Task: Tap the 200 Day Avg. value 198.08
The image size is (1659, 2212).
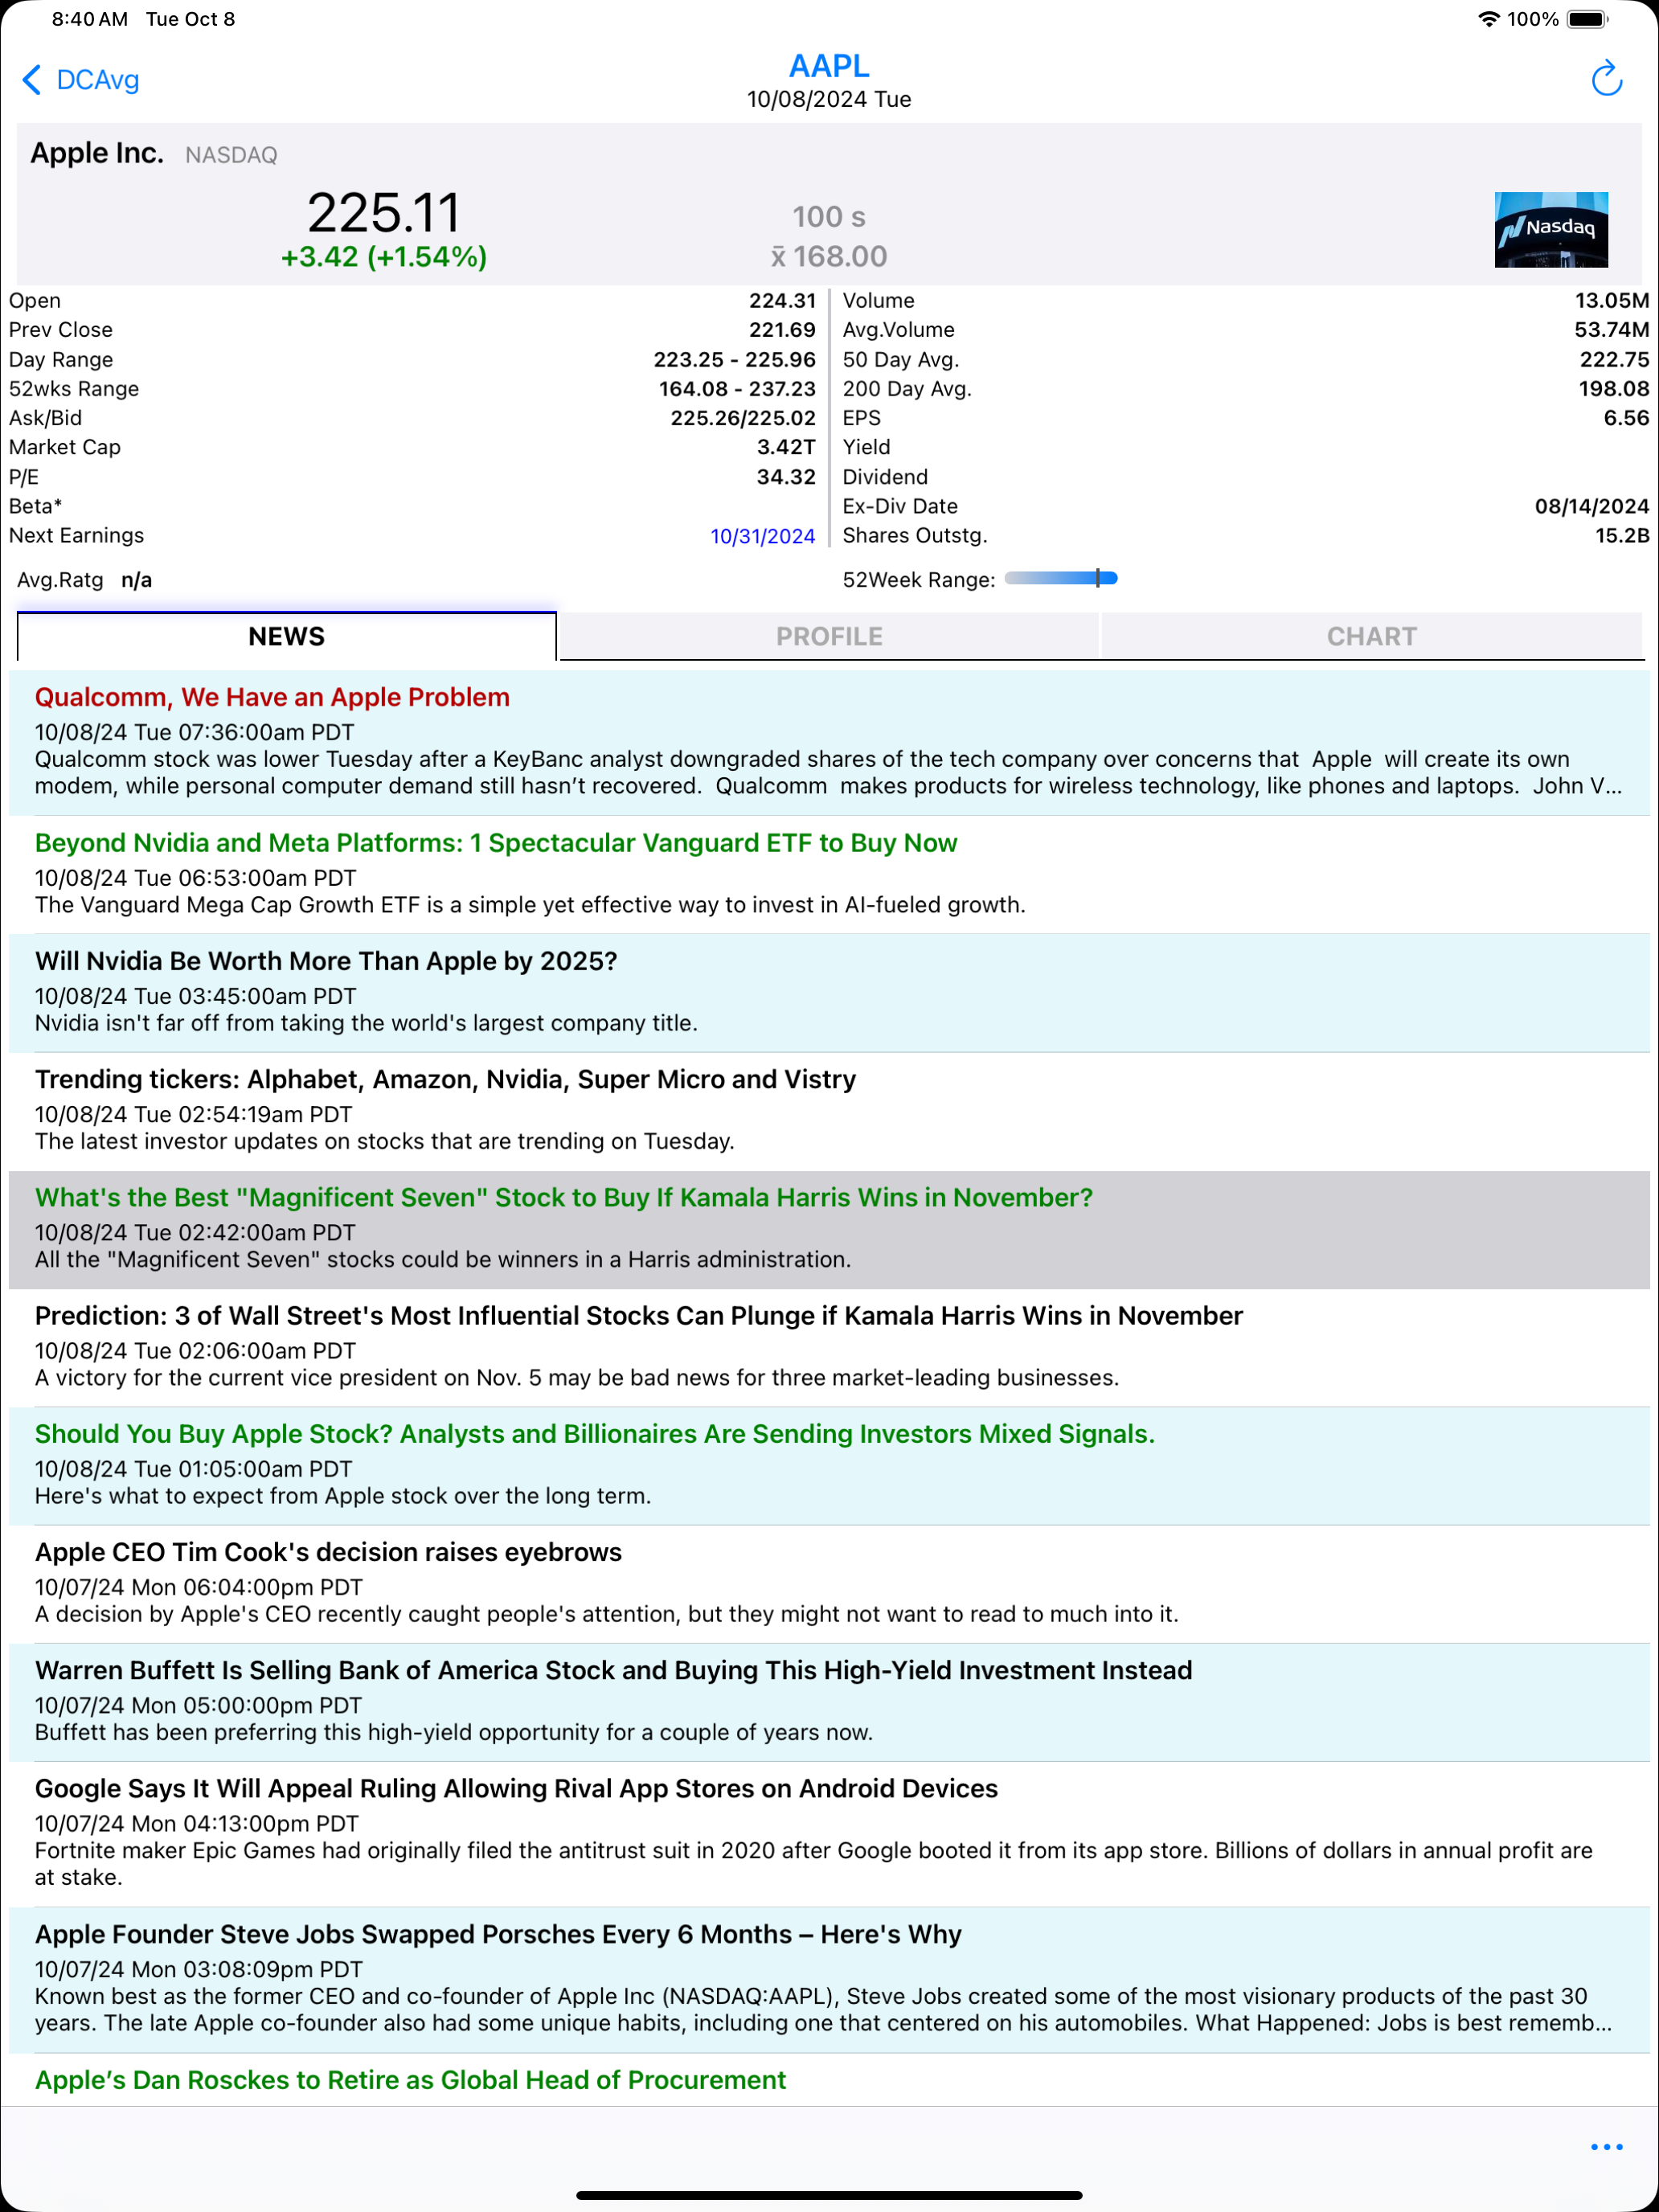Action: [x=1615, y=389]
